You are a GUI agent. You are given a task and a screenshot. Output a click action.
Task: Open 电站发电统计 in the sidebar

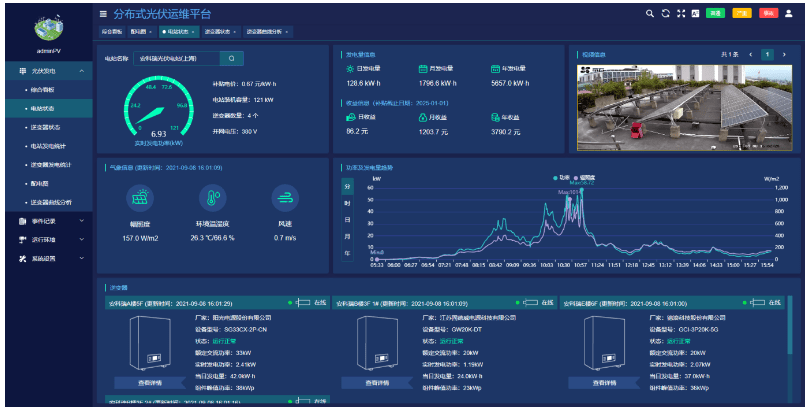coord(48,146)
